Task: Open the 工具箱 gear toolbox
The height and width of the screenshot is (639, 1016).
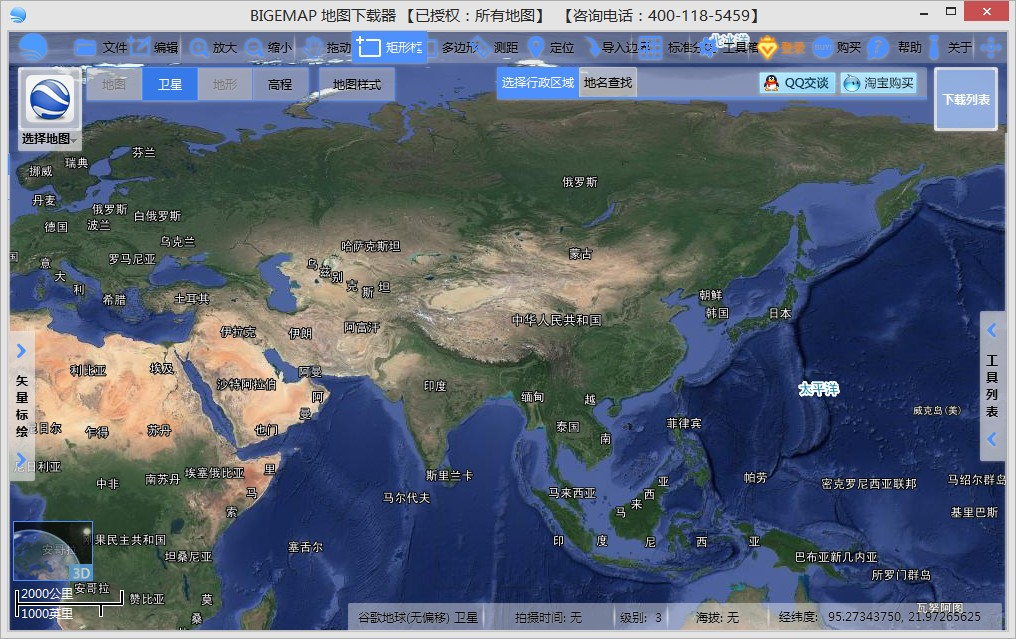Action: pyautogui.click(x=728, y=47)
